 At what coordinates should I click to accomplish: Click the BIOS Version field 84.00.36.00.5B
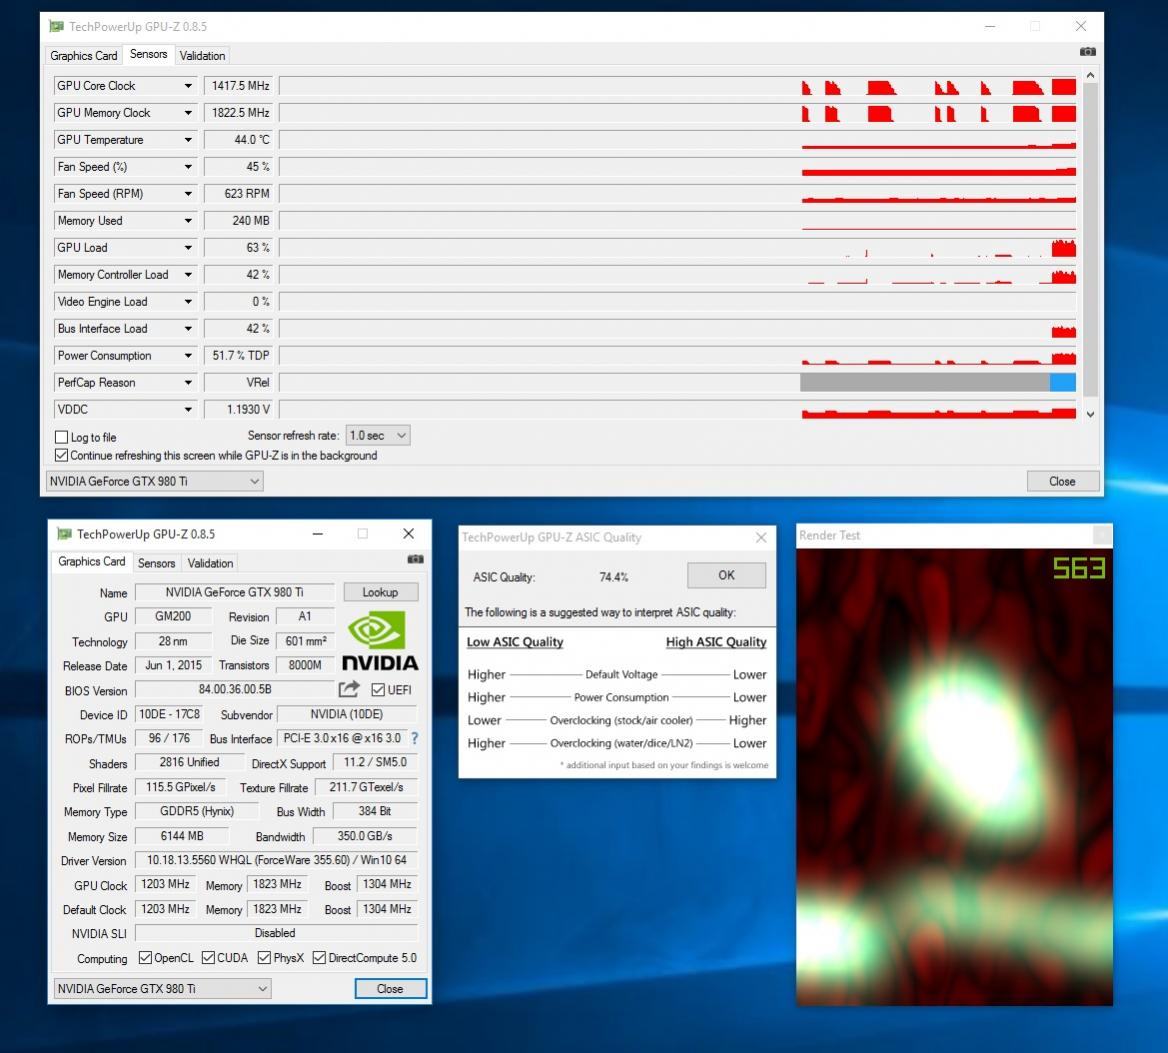235,690
